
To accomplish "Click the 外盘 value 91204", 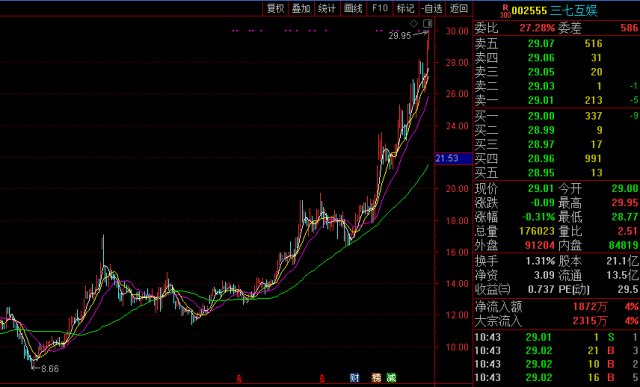I will click(540, 245).
